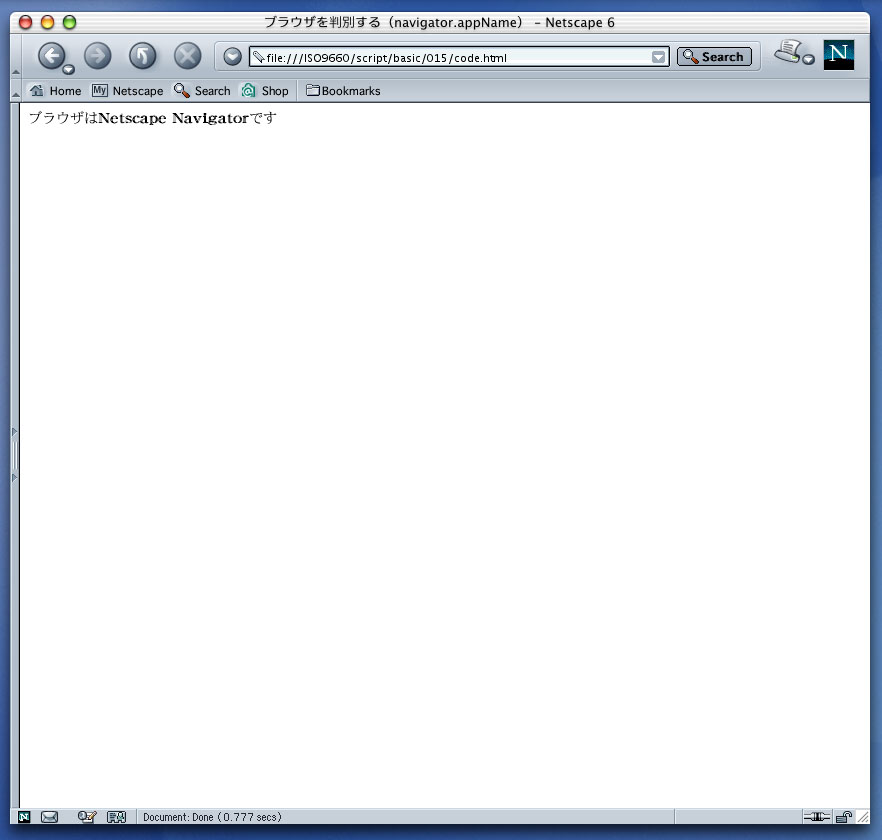Open Composer from the status bar icon

click(87, 816)
